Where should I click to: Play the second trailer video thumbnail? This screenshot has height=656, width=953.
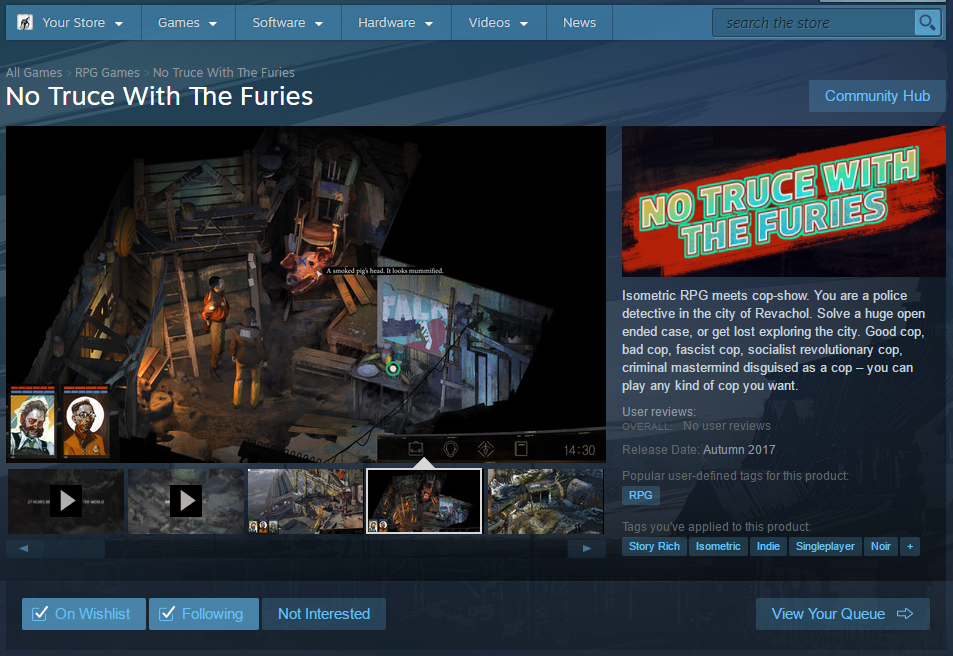coord(185,501)
